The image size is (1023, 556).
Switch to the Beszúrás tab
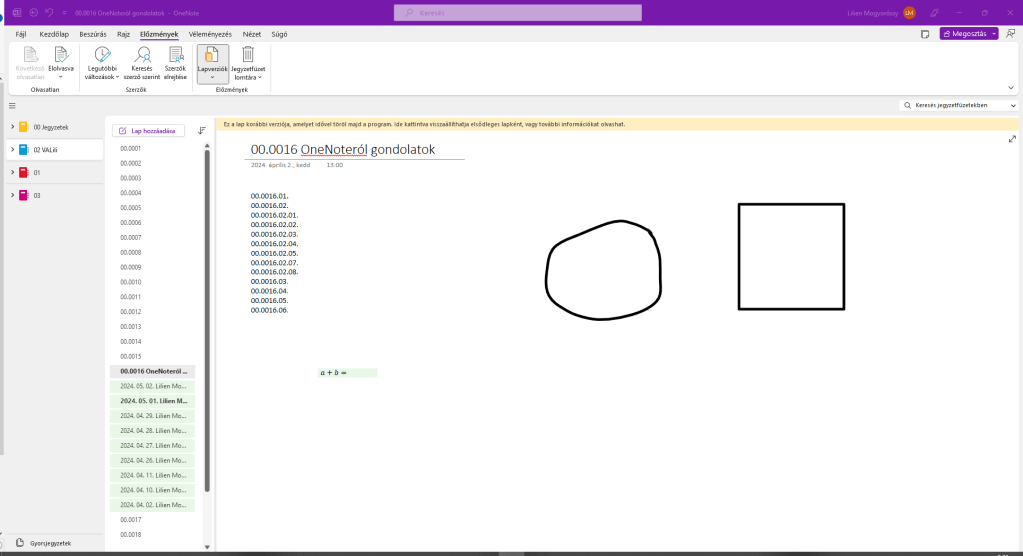coord(93,34)
